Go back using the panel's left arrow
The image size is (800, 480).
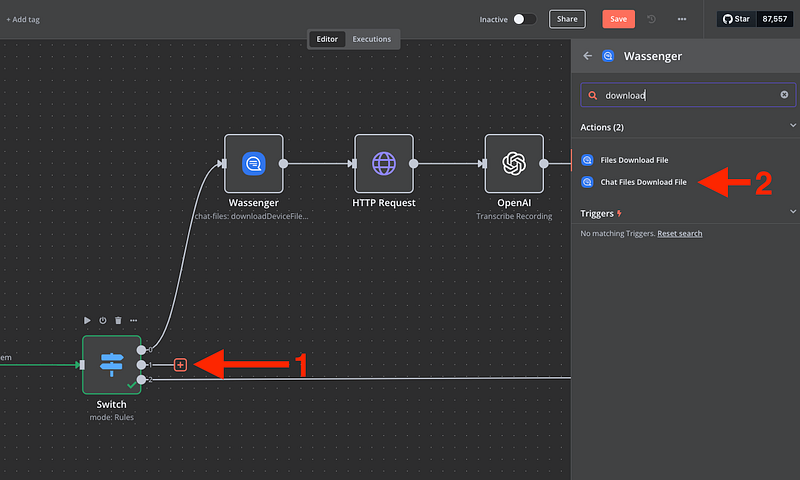tap(587, 56)
